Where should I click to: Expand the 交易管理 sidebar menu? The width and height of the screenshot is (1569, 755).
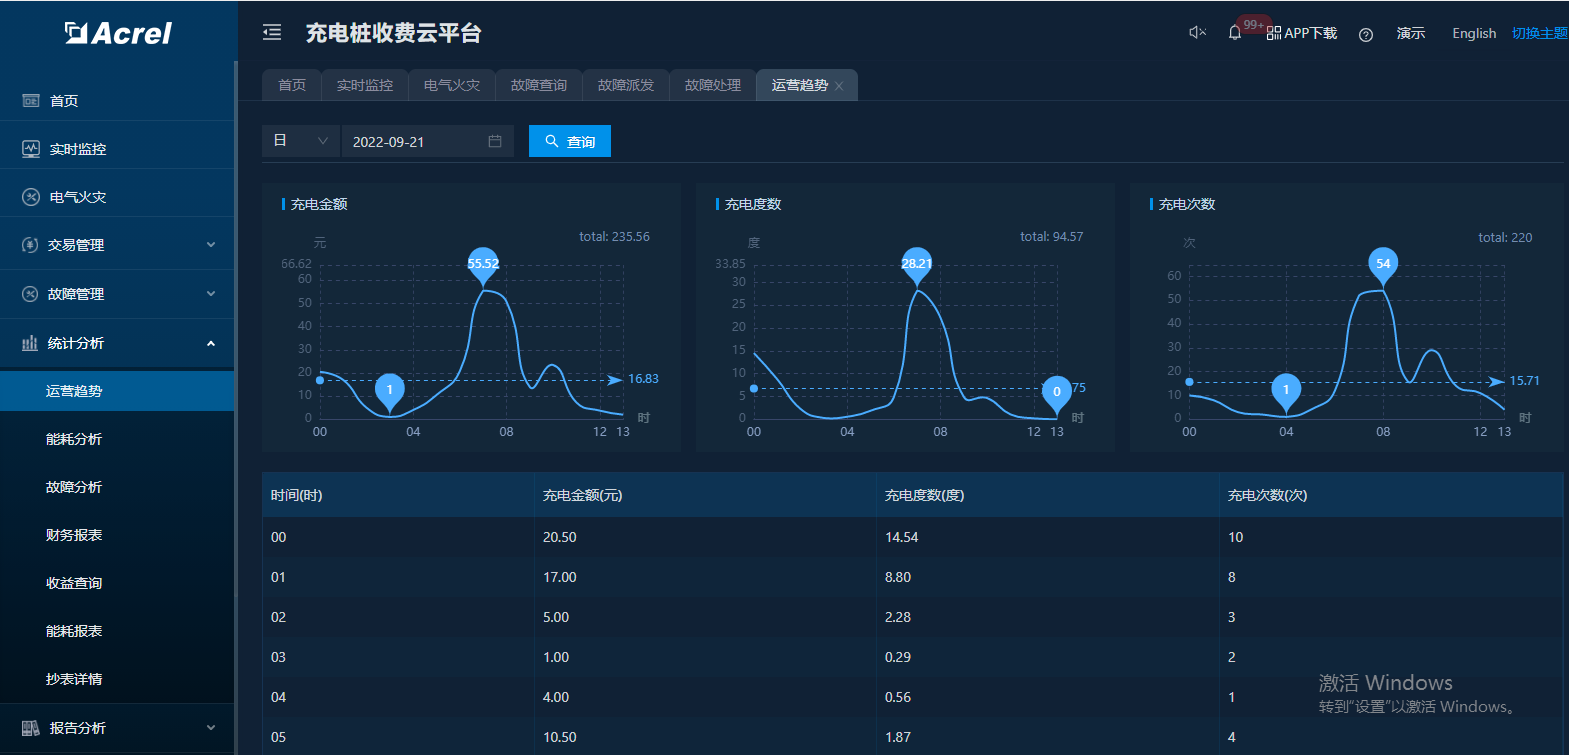[x=117, y=245]
